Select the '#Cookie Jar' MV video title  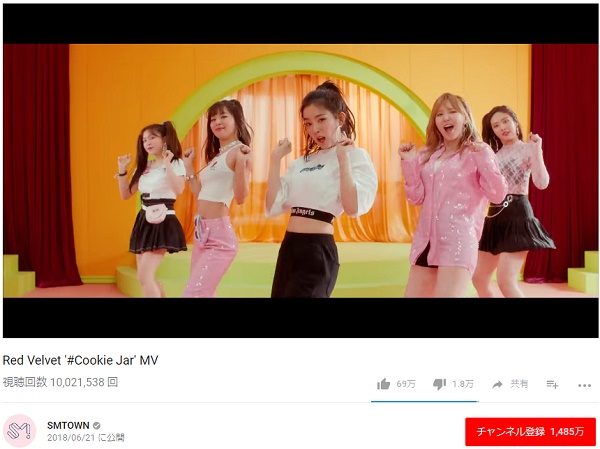pos(80,360)
